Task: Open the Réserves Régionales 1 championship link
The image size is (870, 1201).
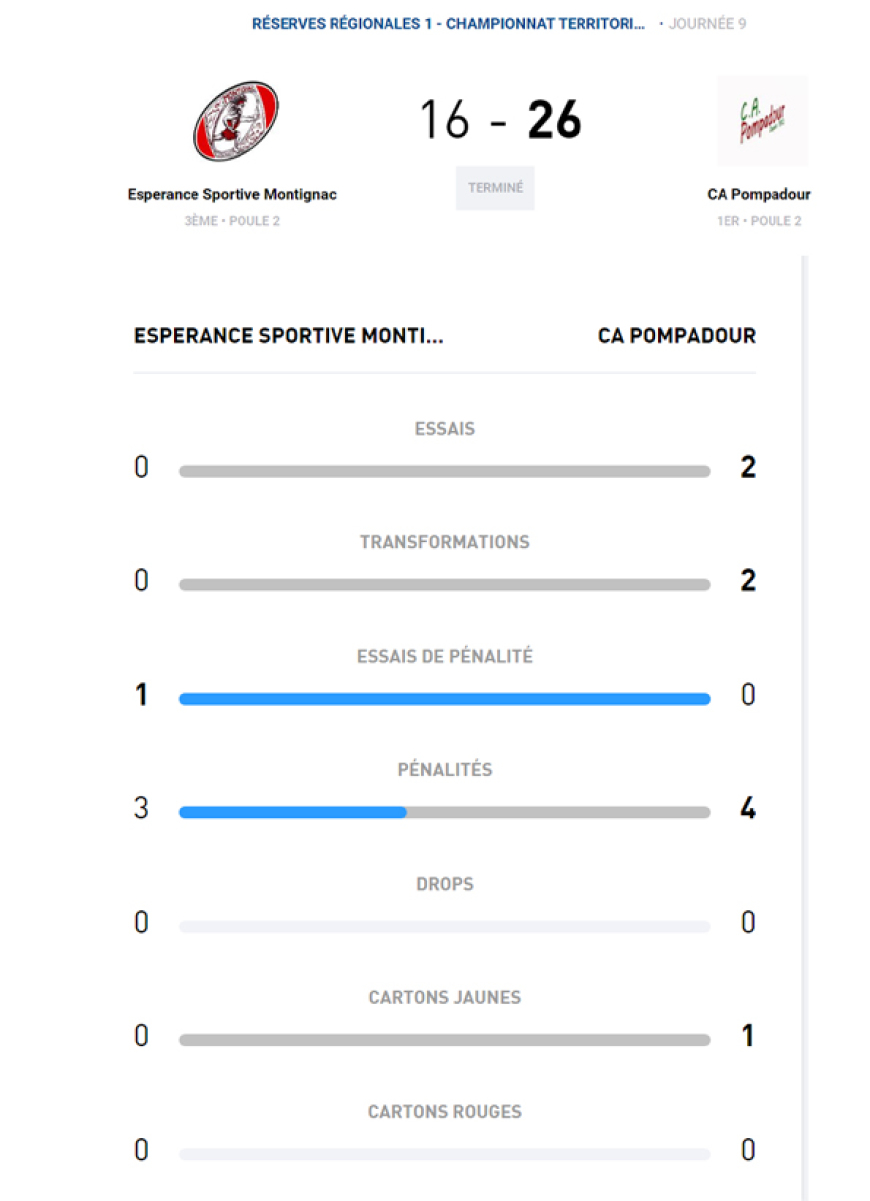Action: (448, 23)
